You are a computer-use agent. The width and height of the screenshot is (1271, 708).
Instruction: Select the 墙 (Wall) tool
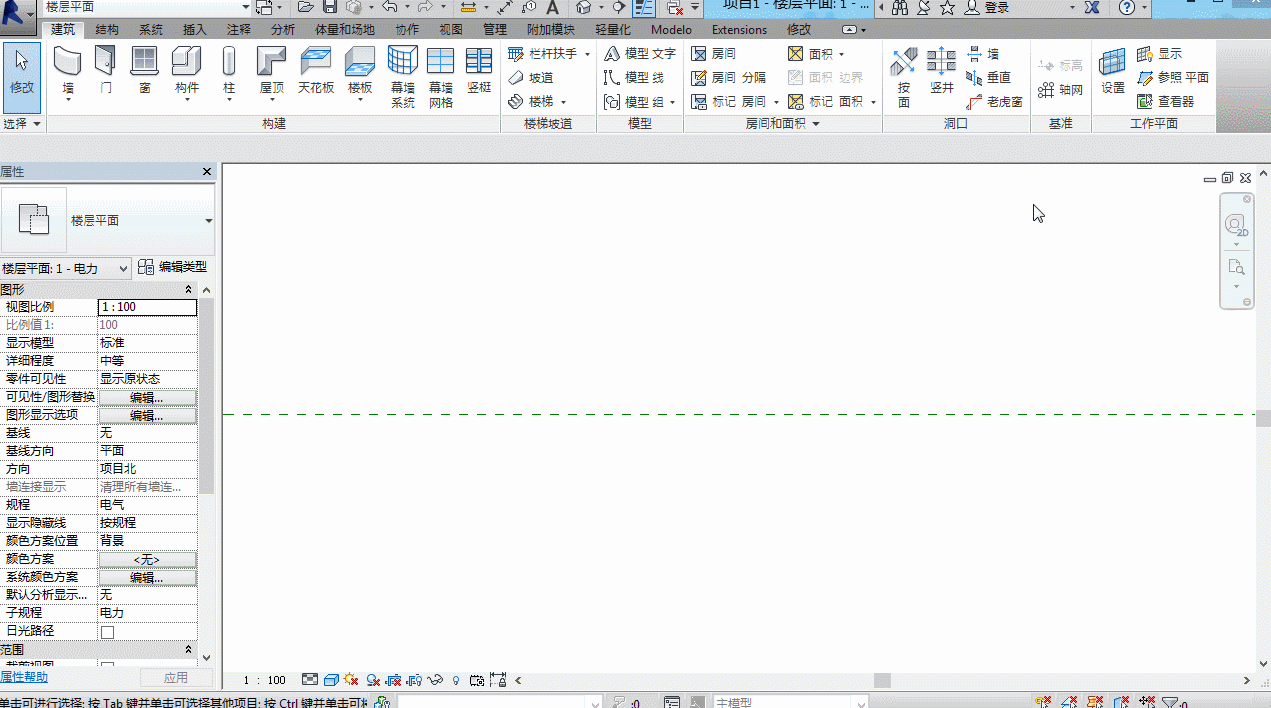(x=68, y=74)
